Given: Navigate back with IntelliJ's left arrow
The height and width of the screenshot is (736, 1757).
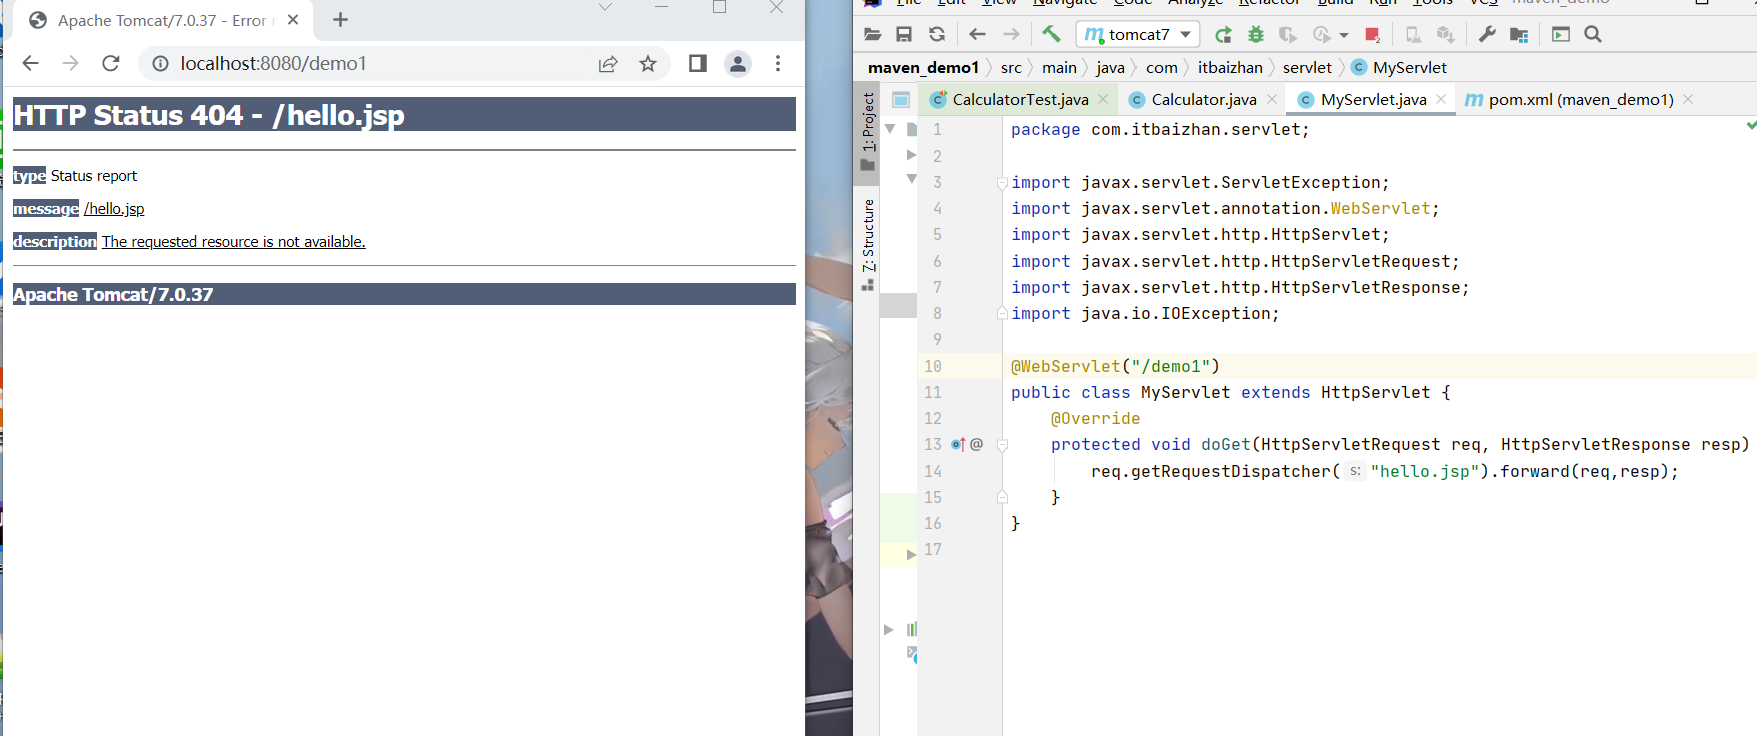Looking at the screenshot, I should pos(977,34).
